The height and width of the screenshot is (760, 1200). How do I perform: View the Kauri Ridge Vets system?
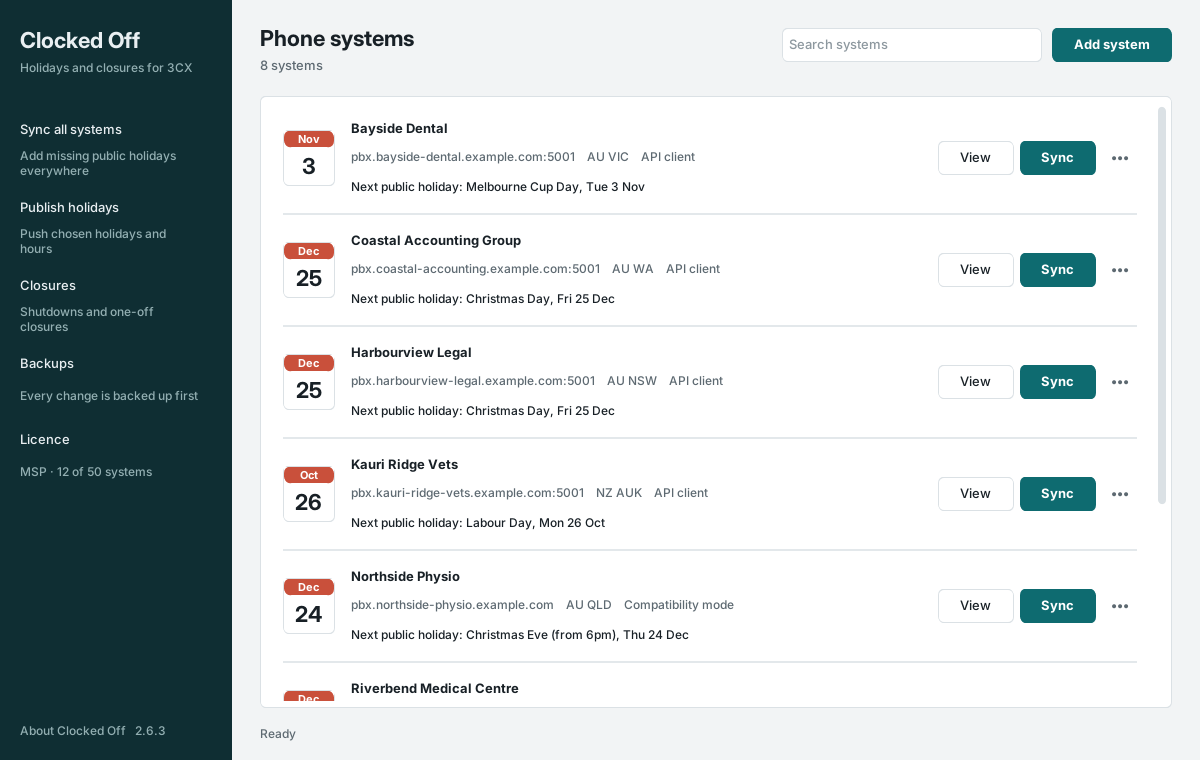tap(975, 494)
